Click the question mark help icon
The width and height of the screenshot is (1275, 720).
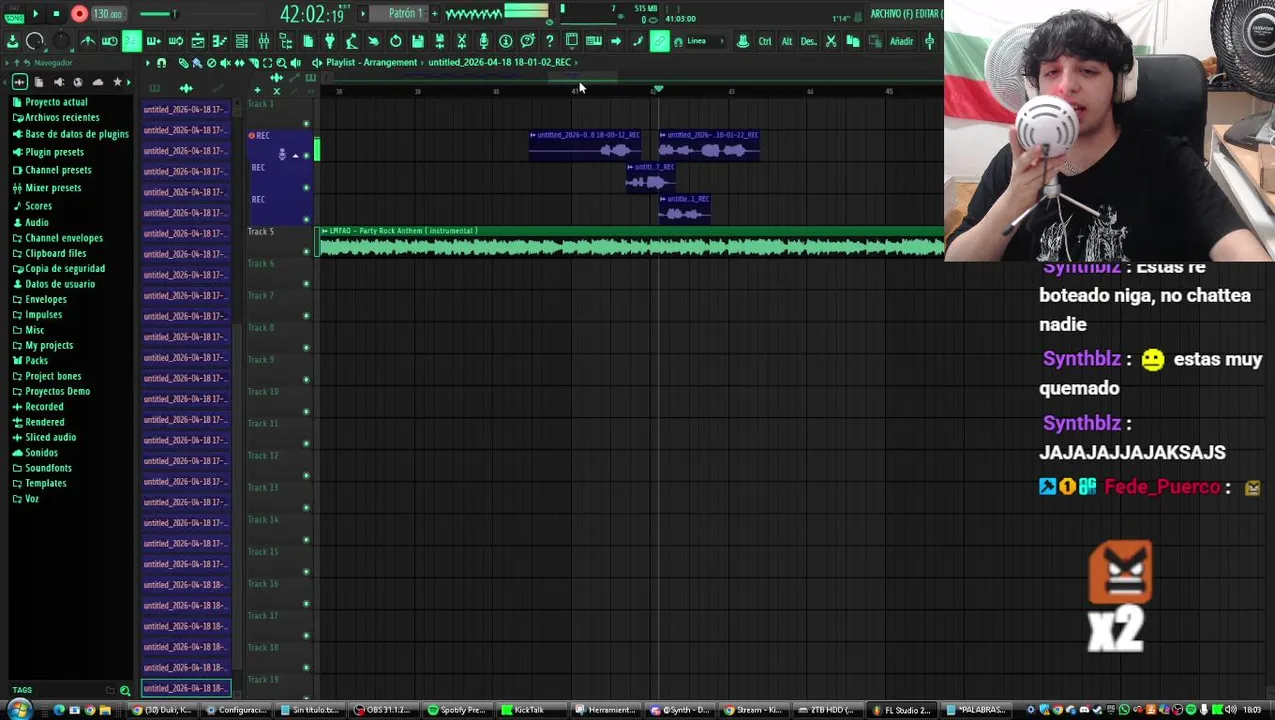coord(549,41)
